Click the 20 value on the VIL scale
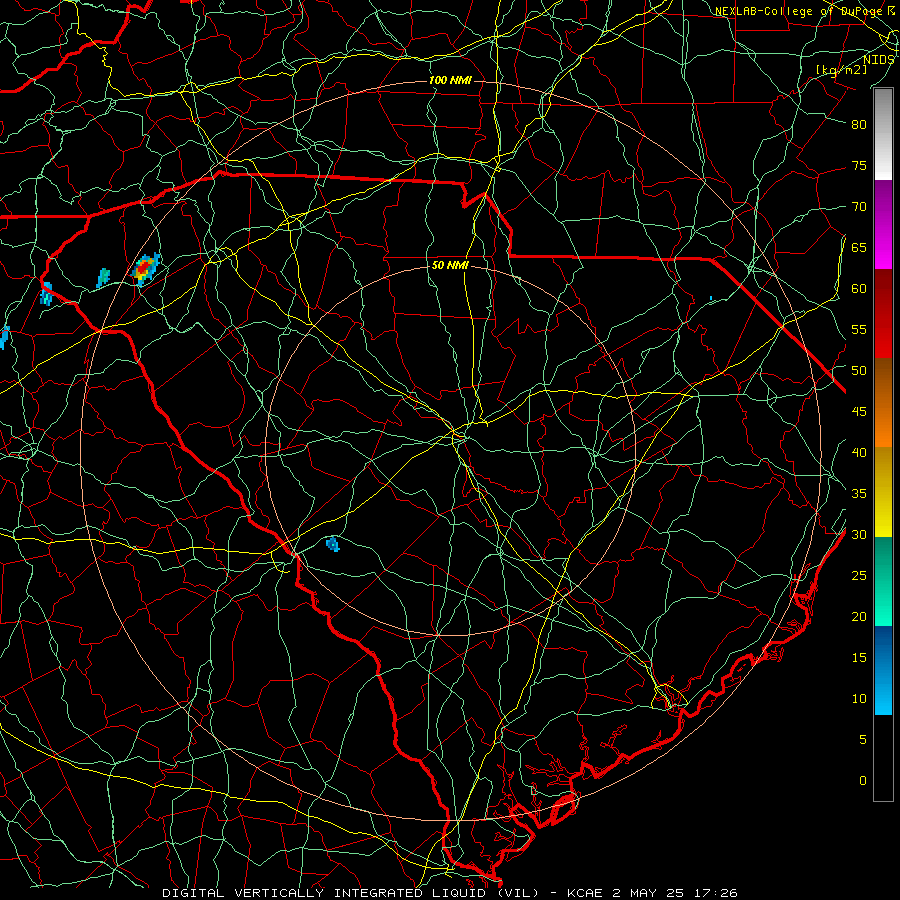Viewport: 900px width, 900px height. (859, 616)
